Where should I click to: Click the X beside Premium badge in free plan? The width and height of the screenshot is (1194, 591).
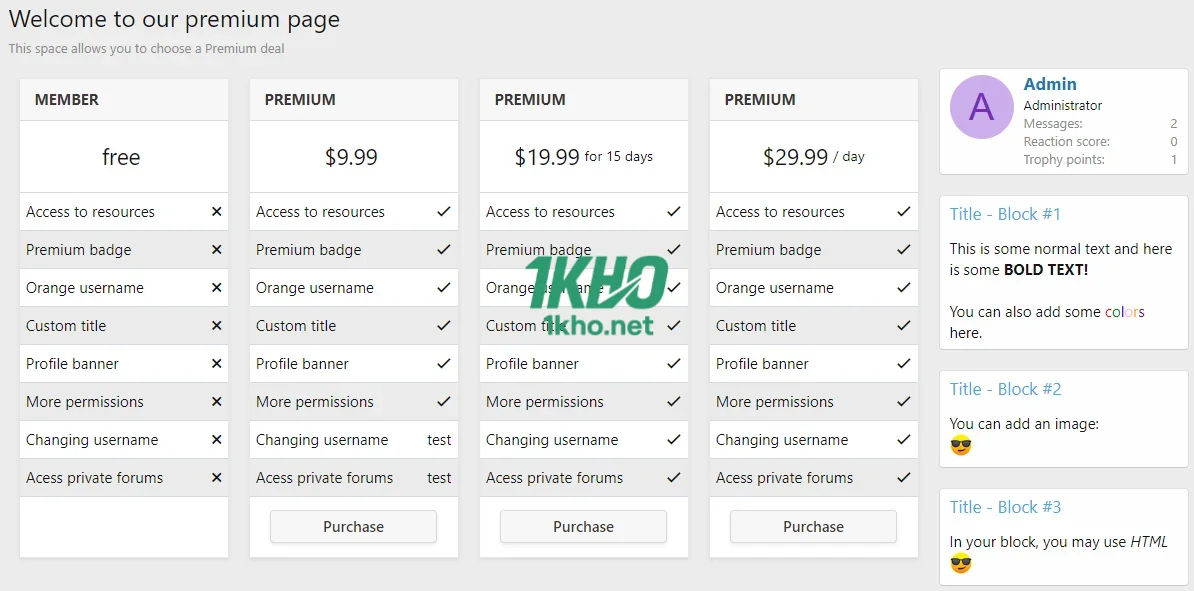coord(217,249)
